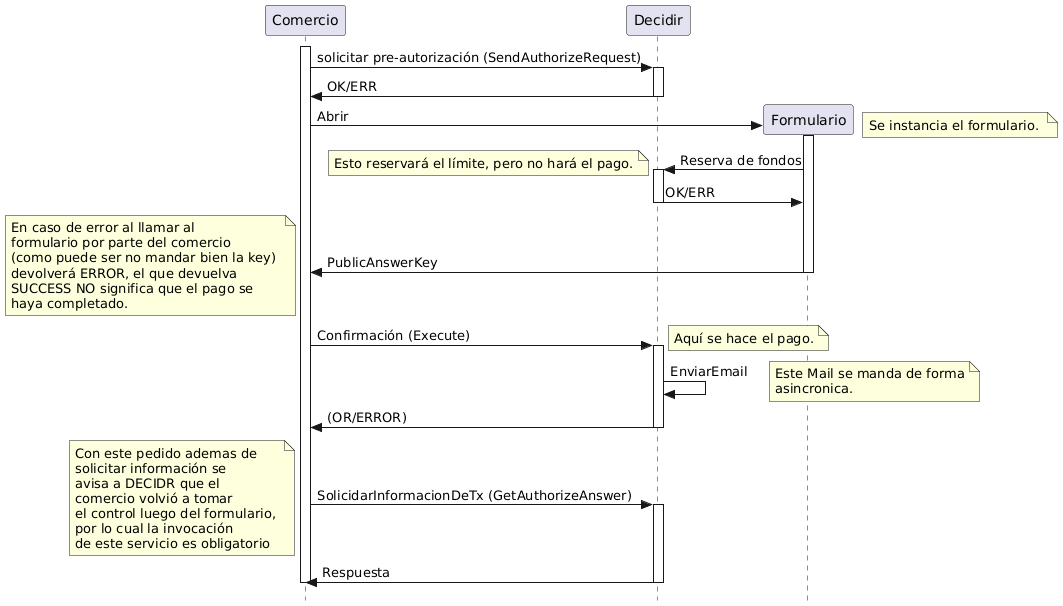Select the GetAuthorizeAnswer message label
This screenshot has height=606, width=1063.
474,496
